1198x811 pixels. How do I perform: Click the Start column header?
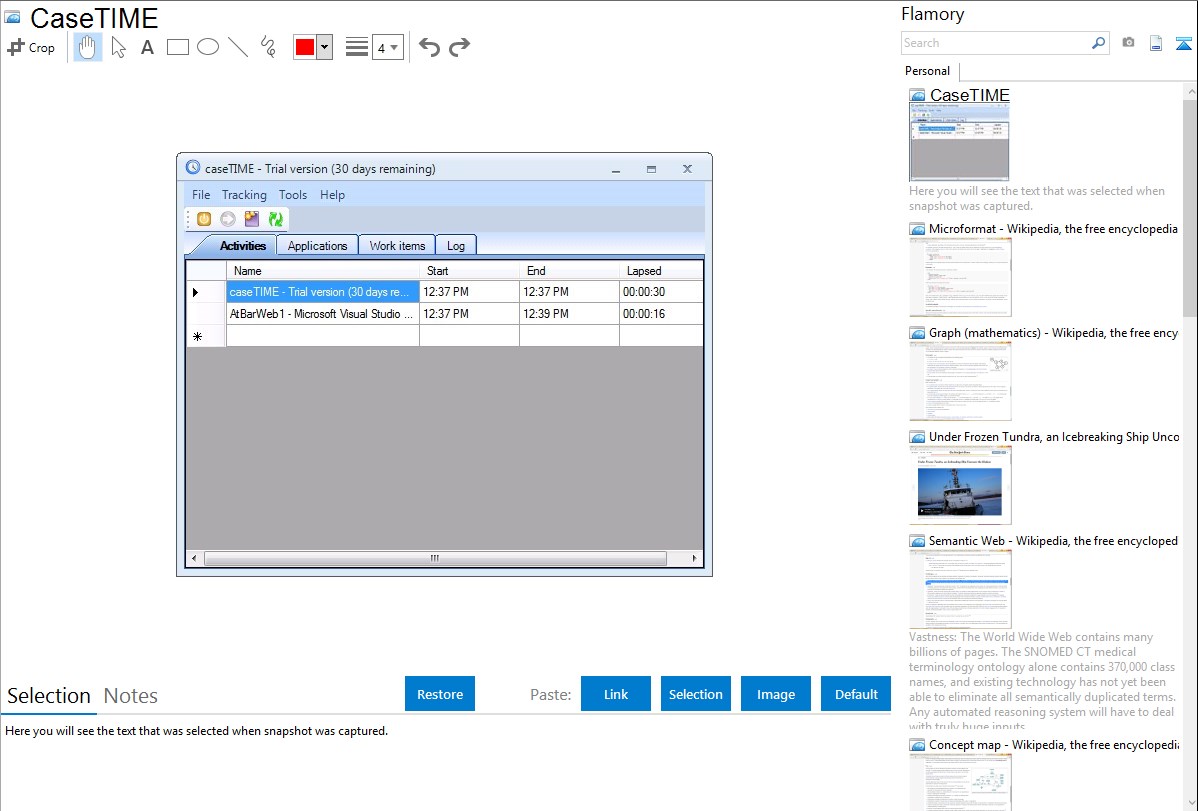[469, 271]
